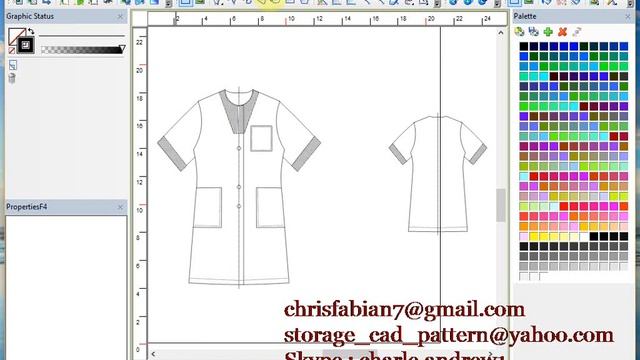The image size is (640, 360).
Task: Click the PropertiesF4 panel title
Action: click(x=27, y=207)
